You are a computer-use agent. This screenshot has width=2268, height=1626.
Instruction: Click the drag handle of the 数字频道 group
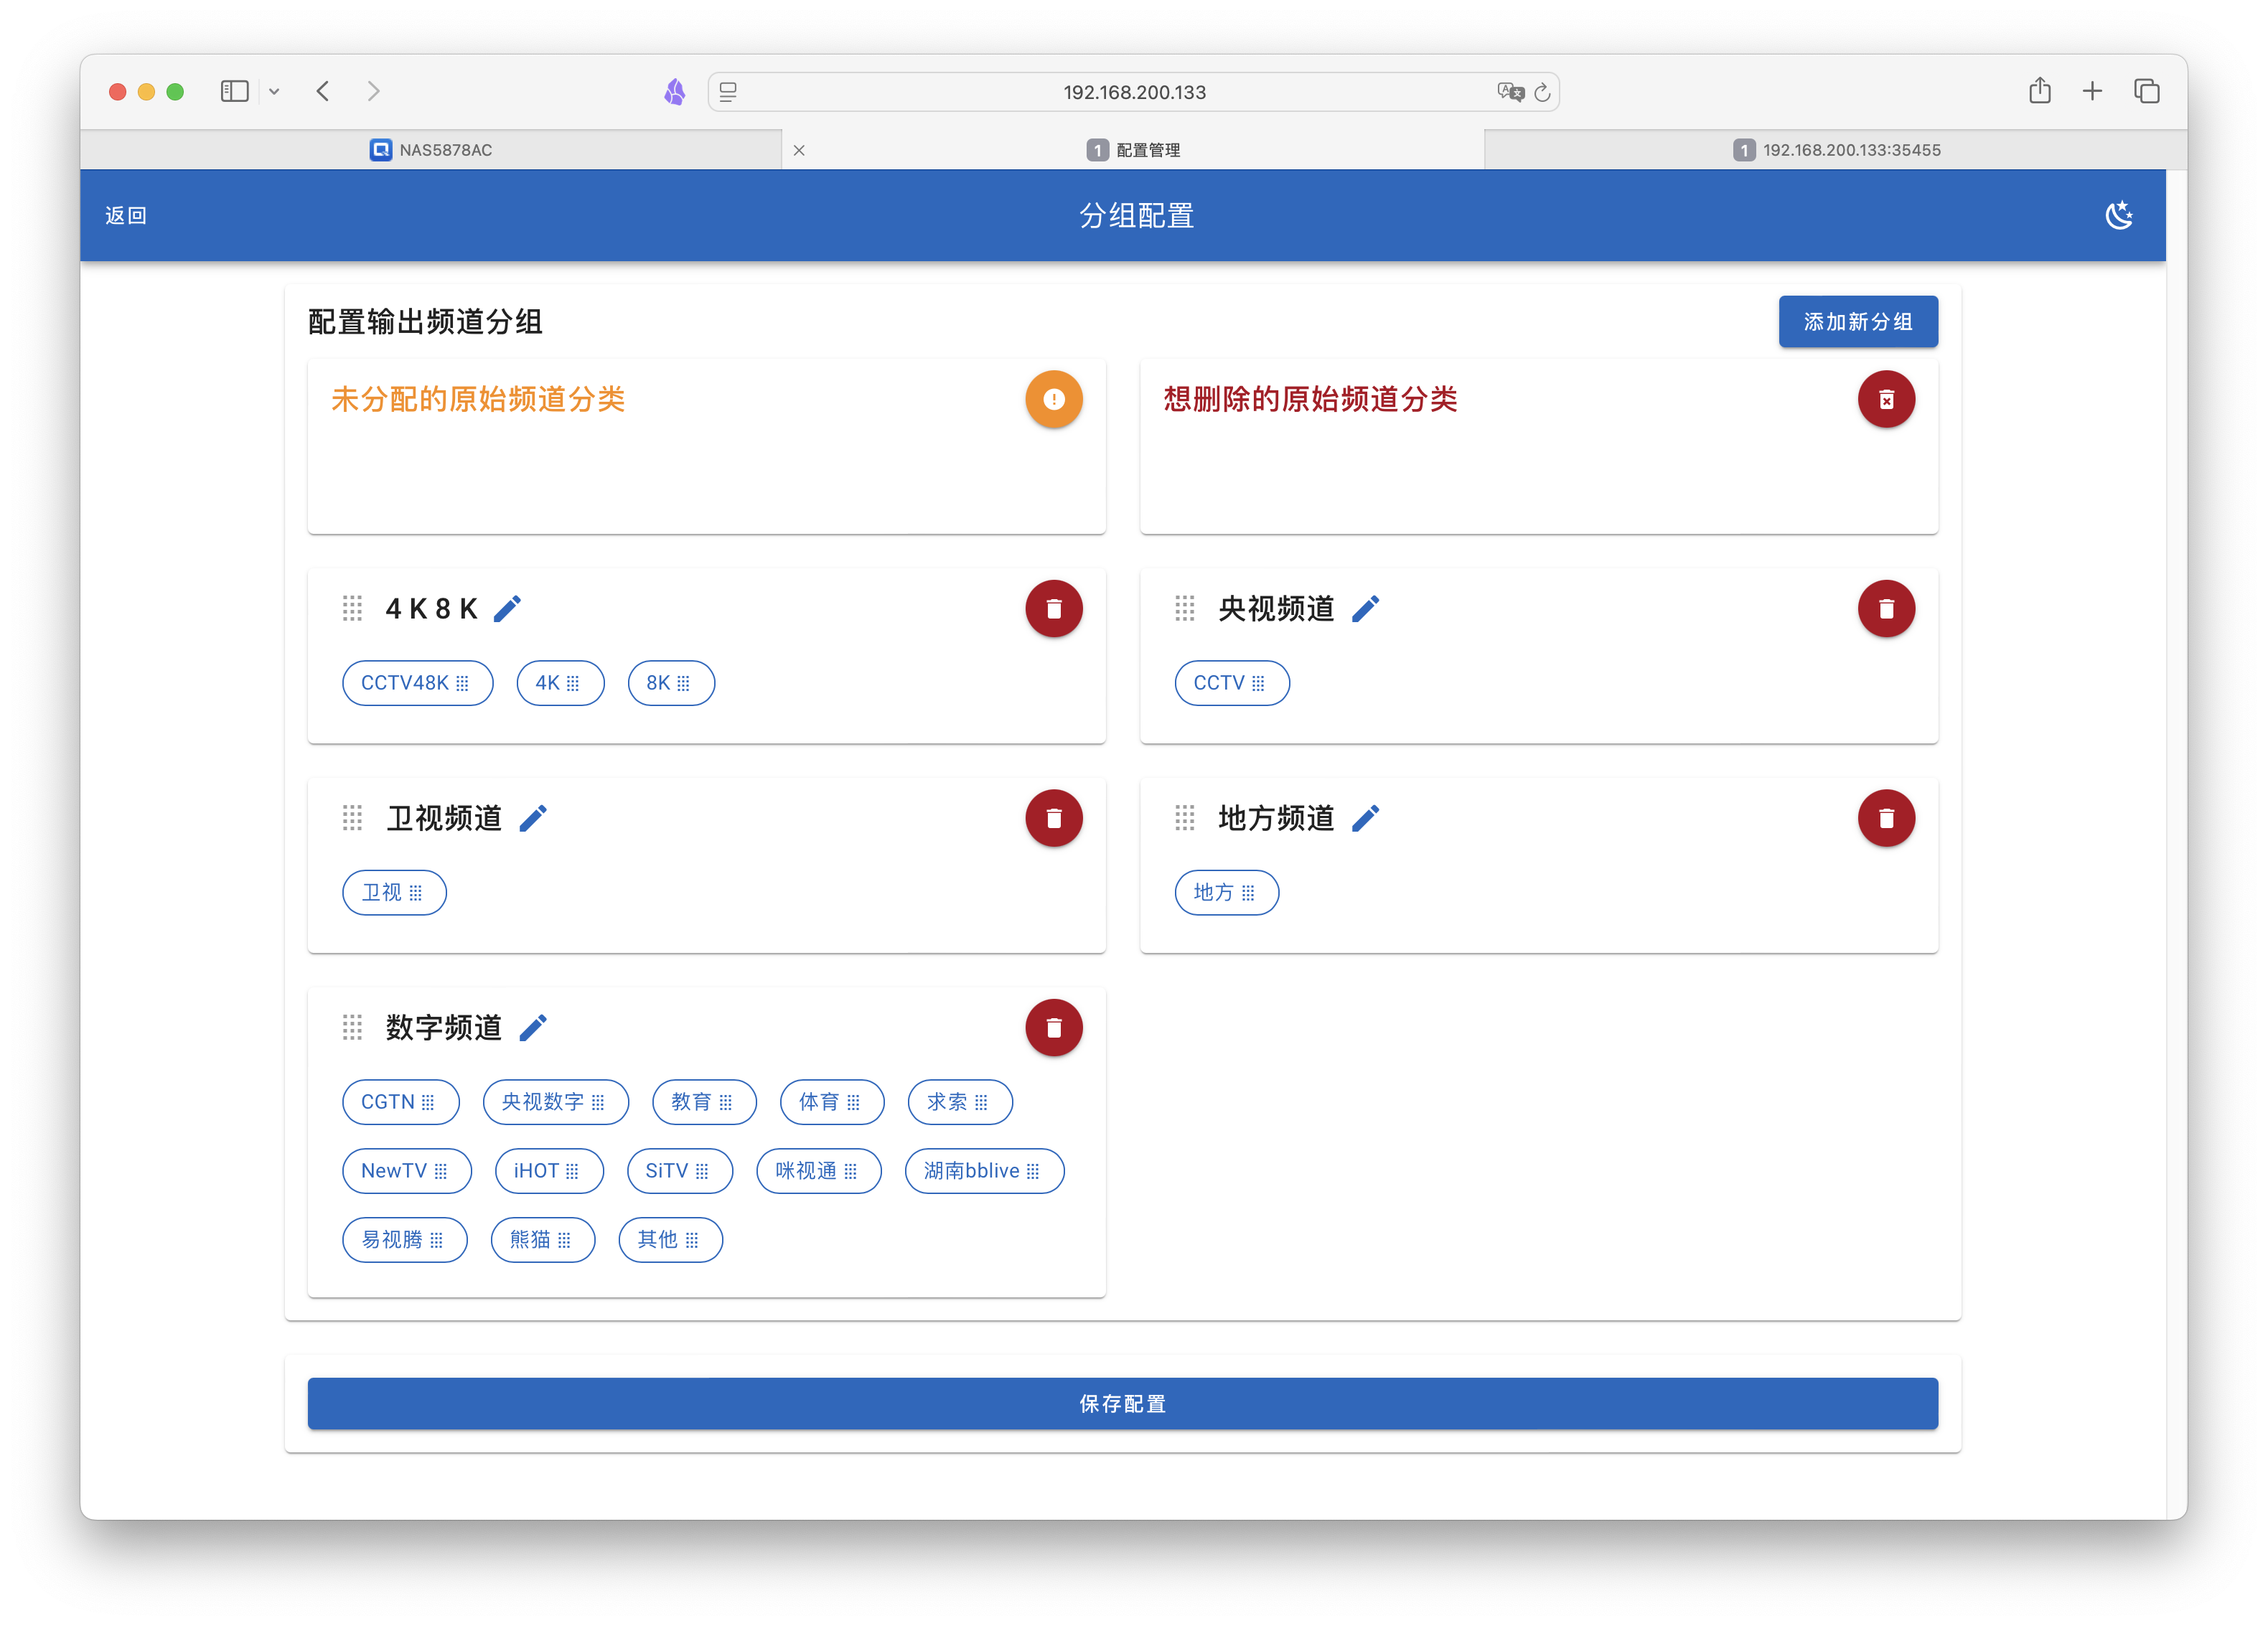coord(352,1026)
